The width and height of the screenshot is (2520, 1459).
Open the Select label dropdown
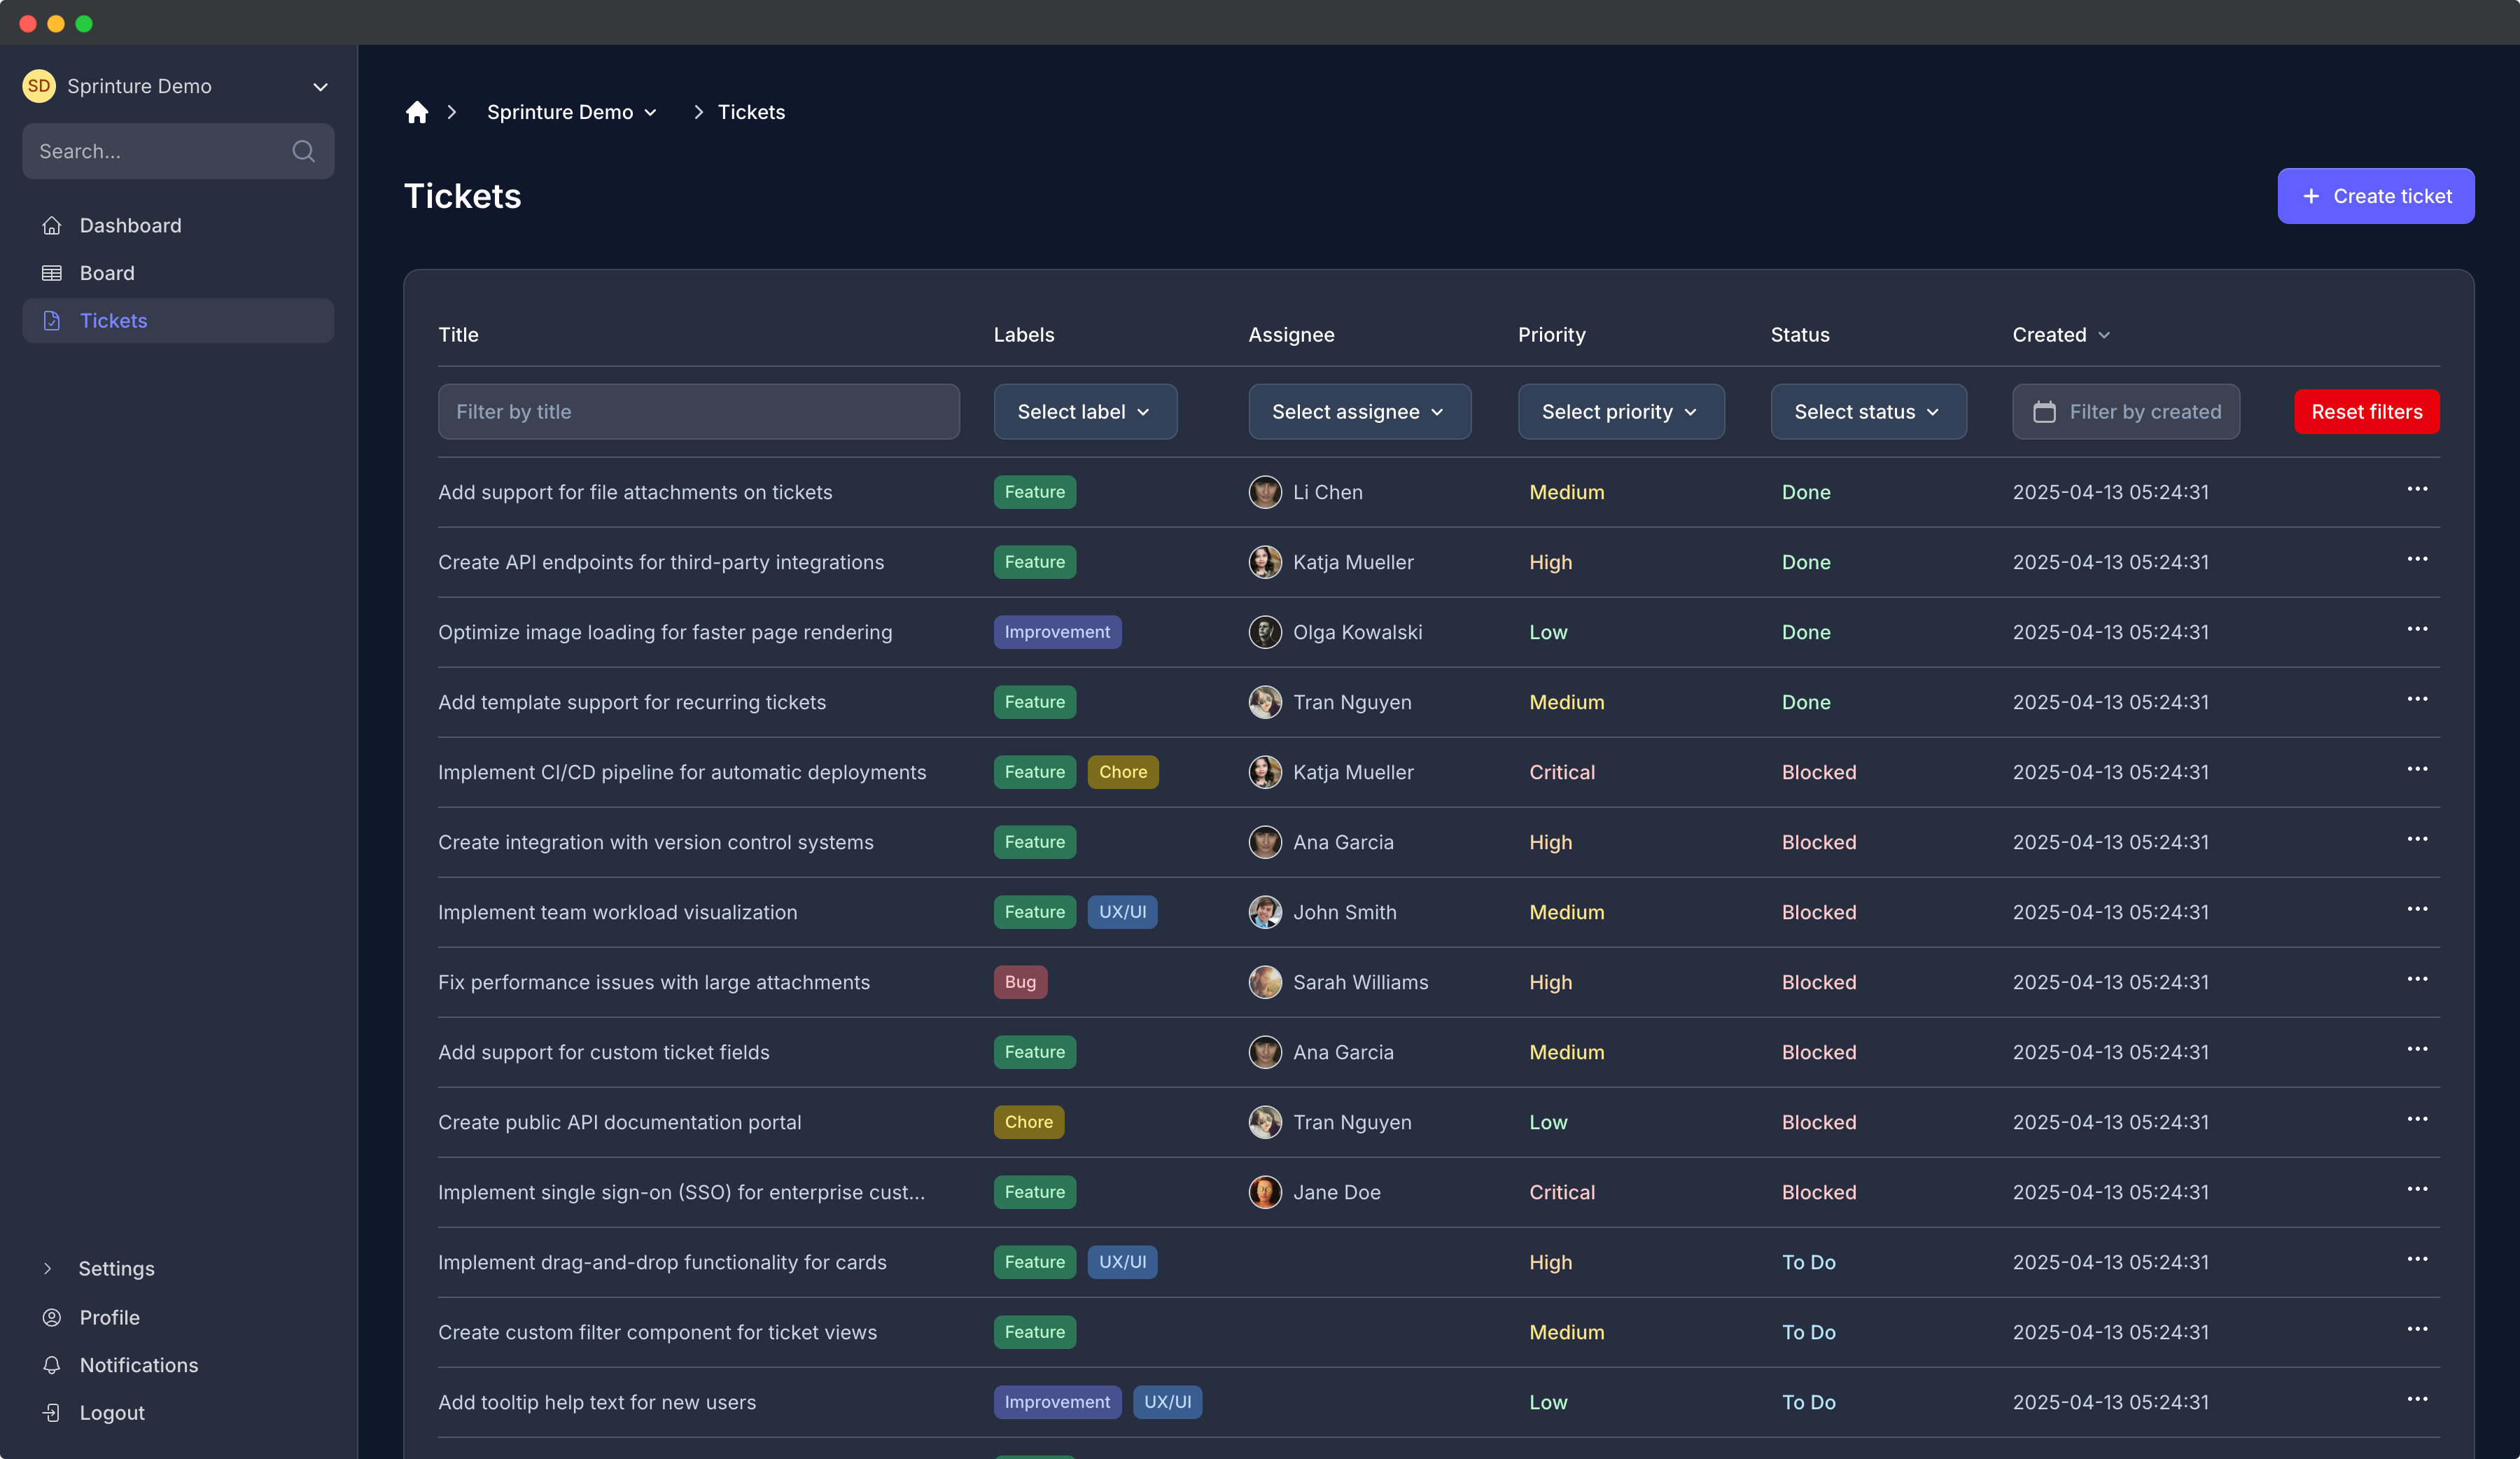click(x=1085, y=412)
